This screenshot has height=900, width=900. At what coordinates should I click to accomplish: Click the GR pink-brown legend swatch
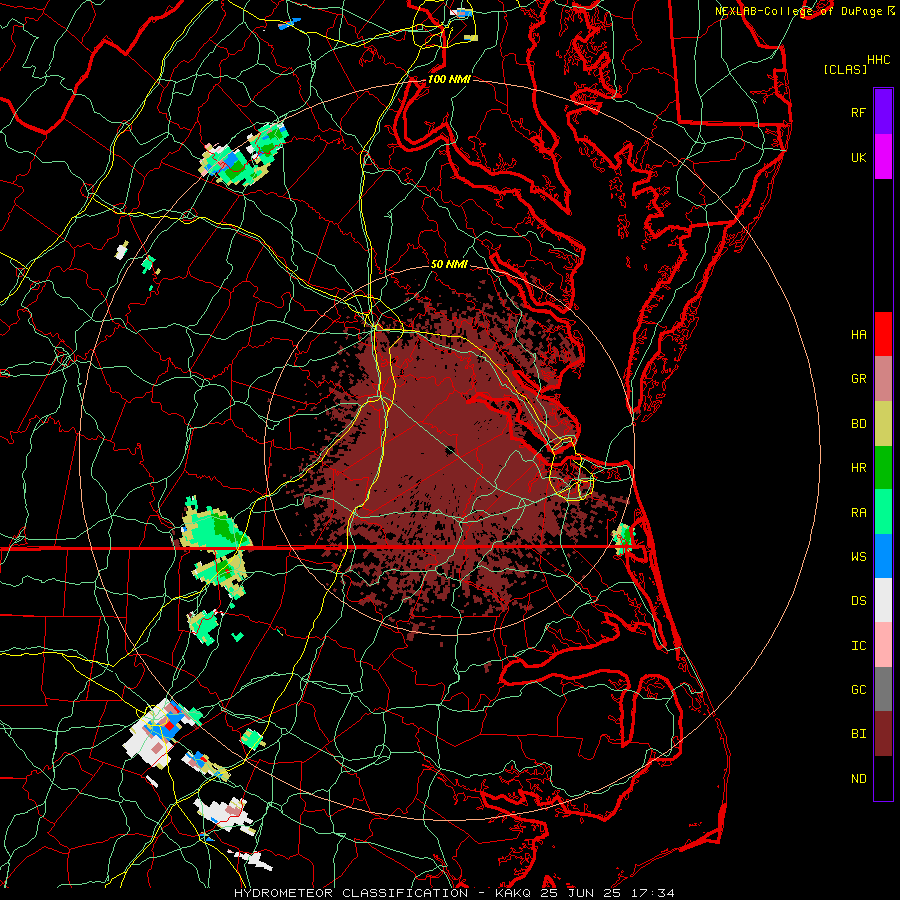pyautogui.click(x=883, y=379)
